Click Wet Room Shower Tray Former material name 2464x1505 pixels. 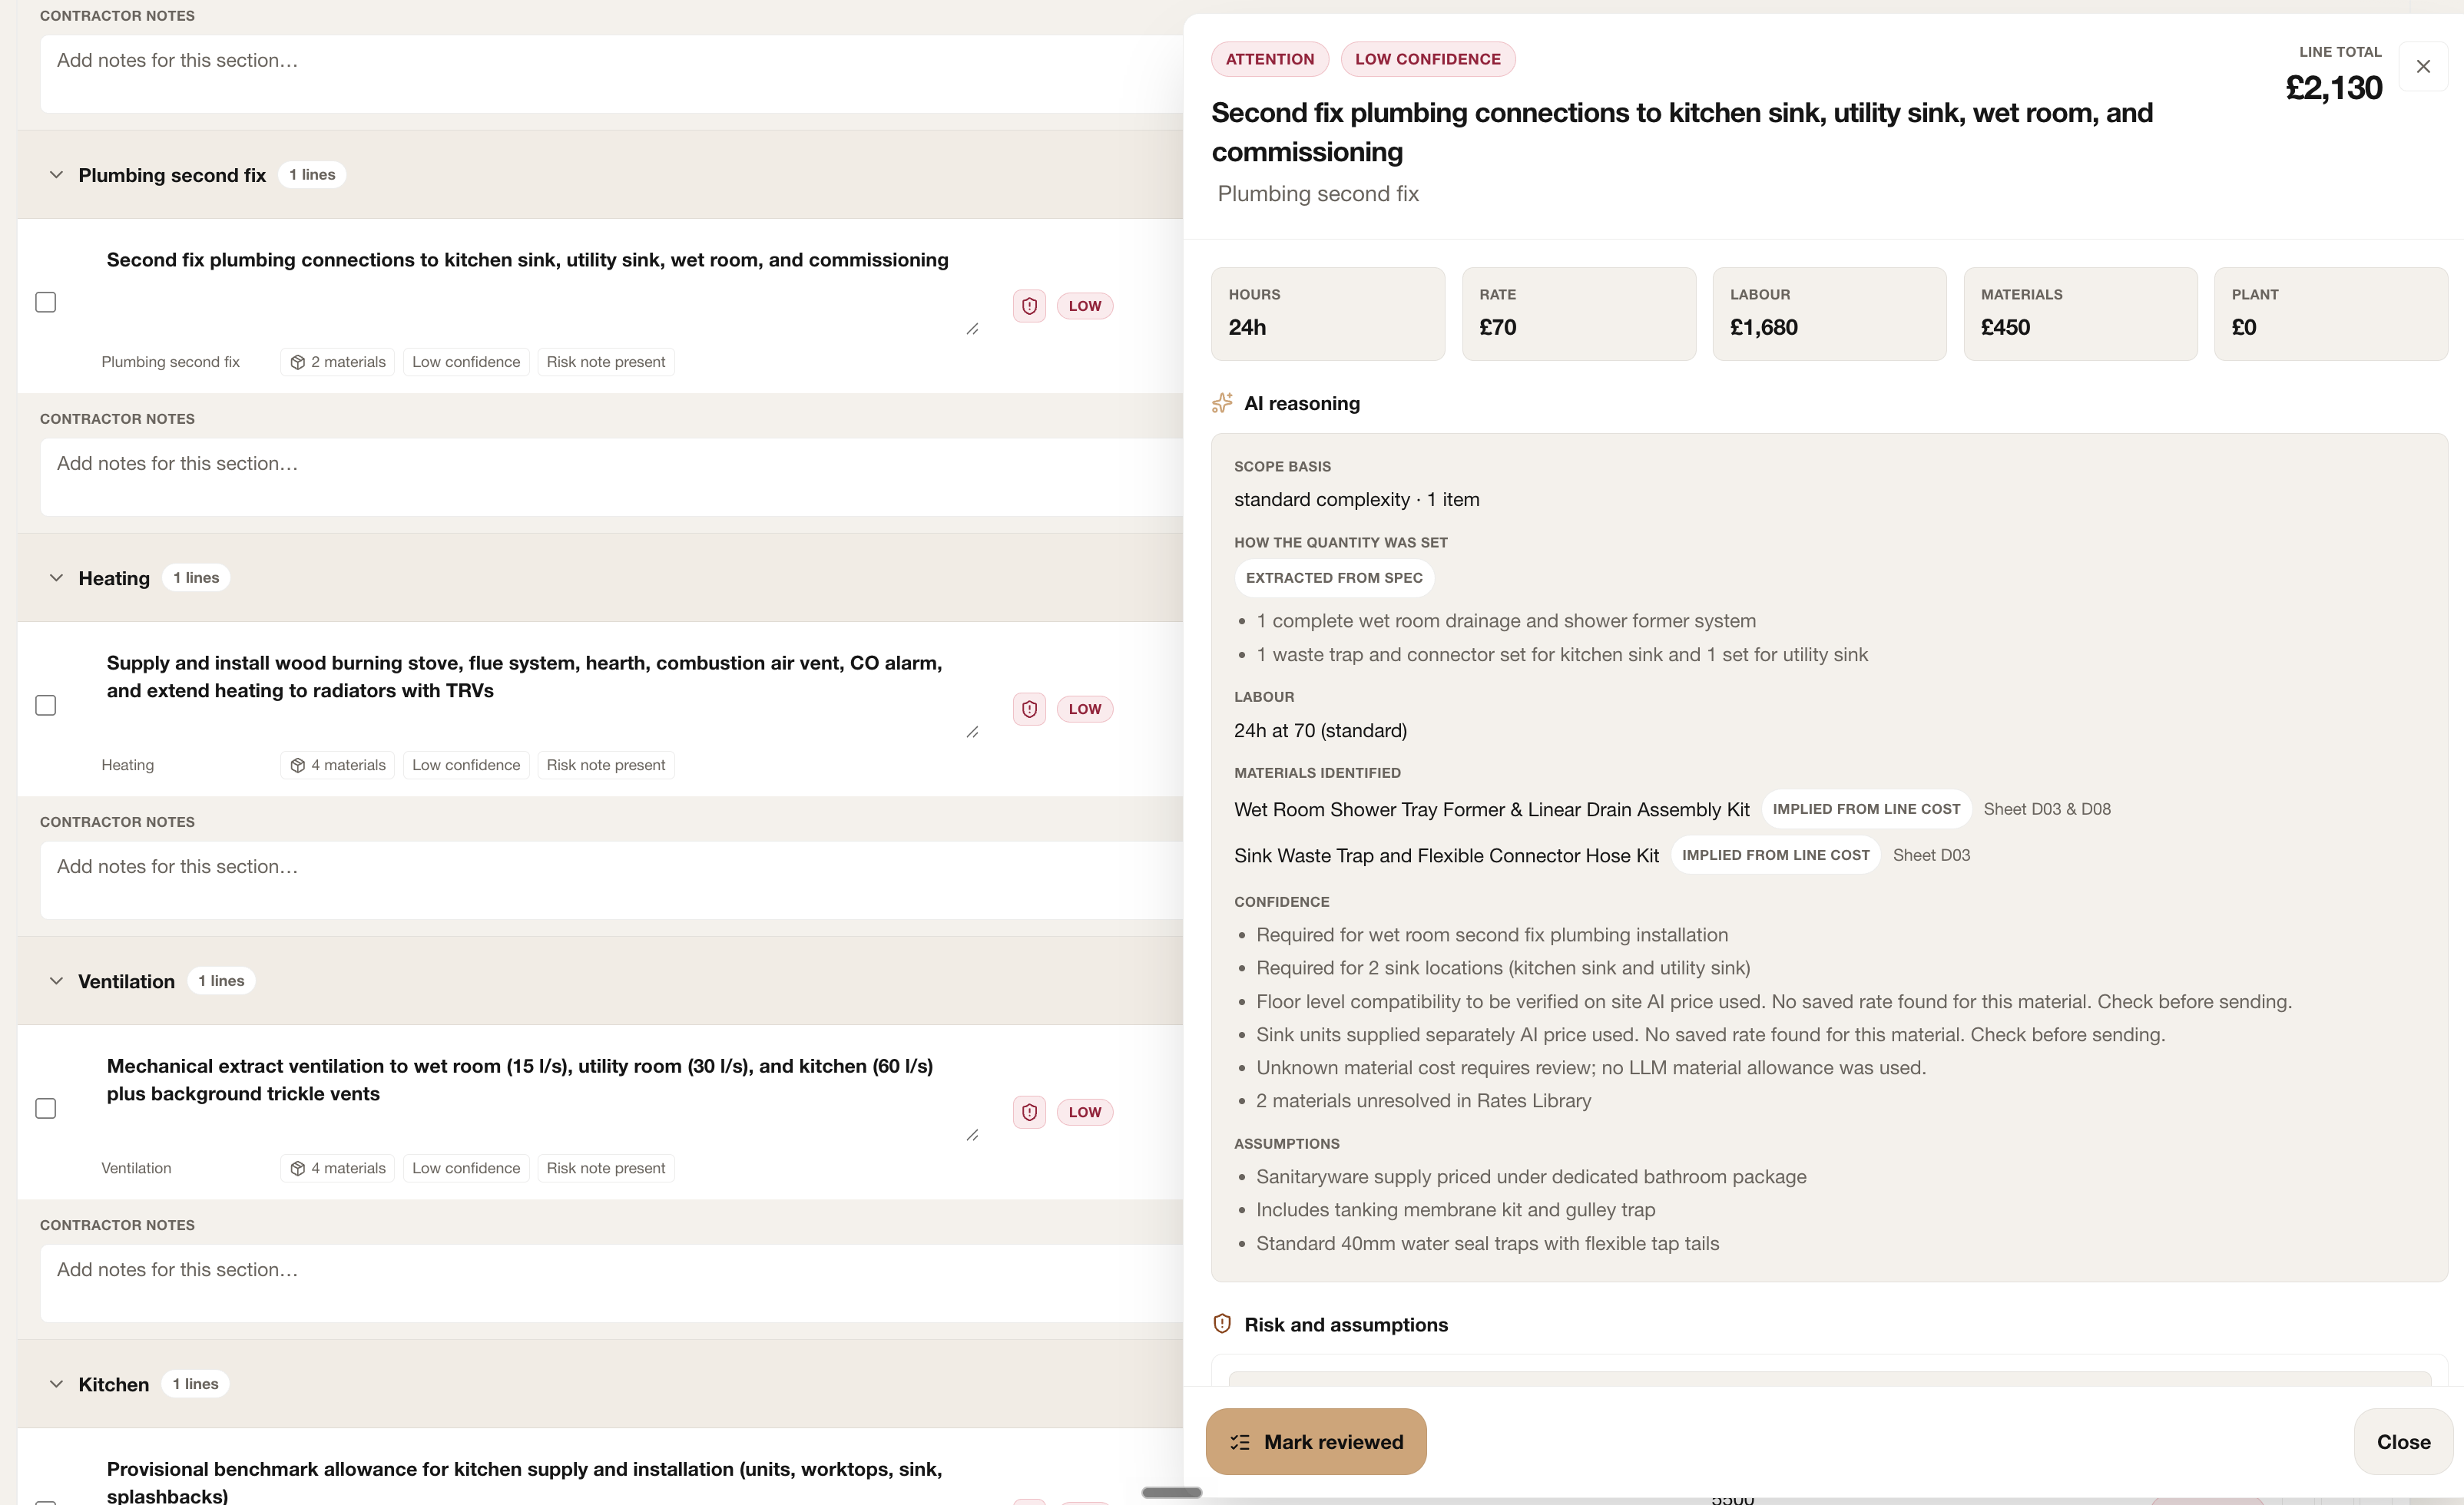click(1491, 810)
